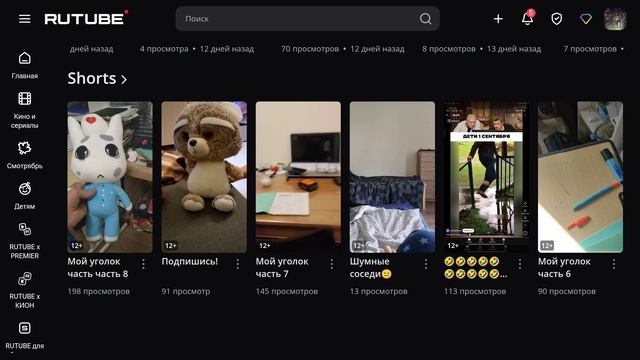Play the Дети 1 сентября short

tap(486, 177)
